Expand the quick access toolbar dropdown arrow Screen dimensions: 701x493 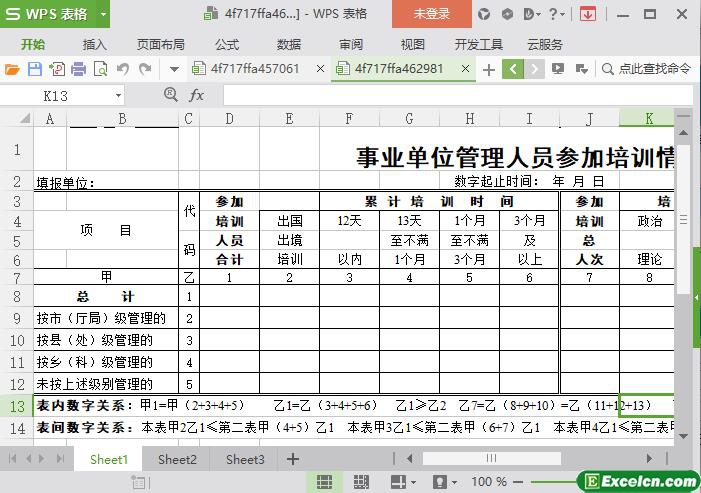click(x=174, y=69)
